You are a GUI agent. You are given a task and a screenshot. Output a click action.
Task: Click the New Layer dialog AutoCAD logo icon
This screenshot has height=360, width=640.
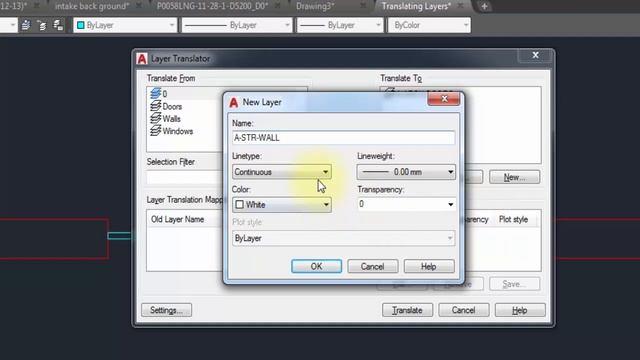pos(233,102)
